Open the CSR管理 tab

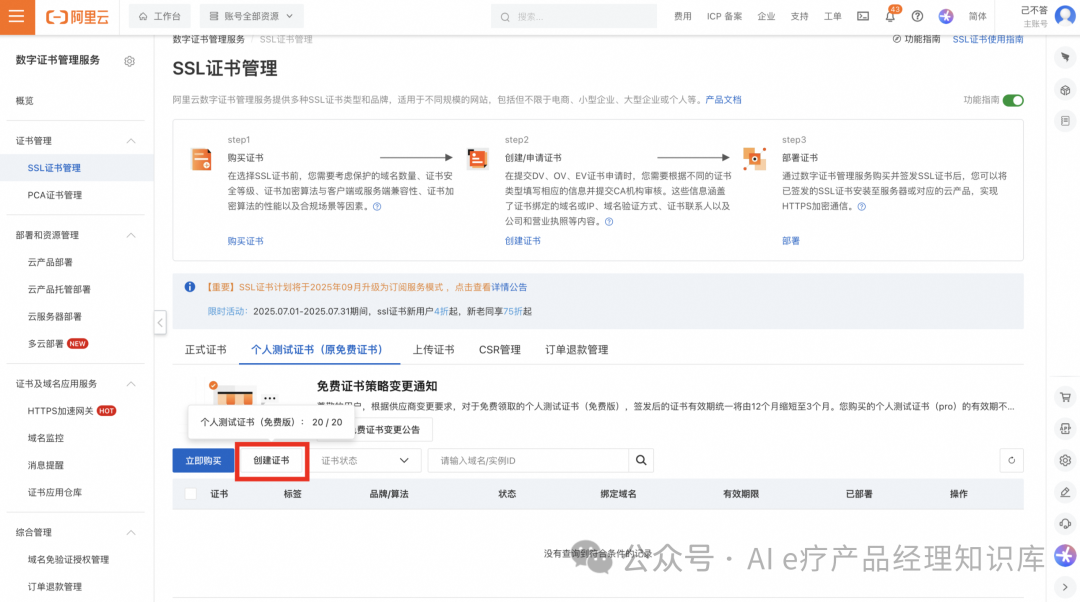pos(499,350)
